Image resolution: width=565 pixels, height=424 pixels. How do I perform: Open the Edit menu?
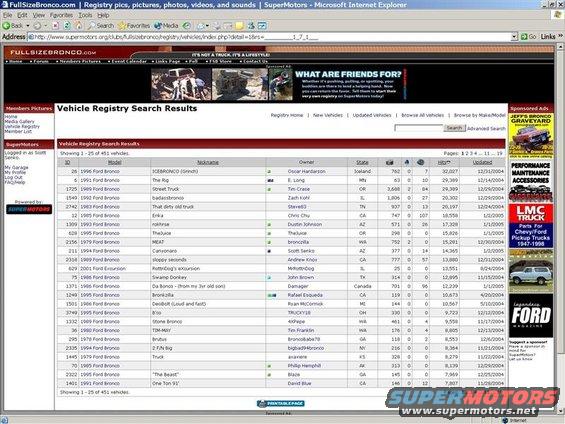[x=22, y=15]
